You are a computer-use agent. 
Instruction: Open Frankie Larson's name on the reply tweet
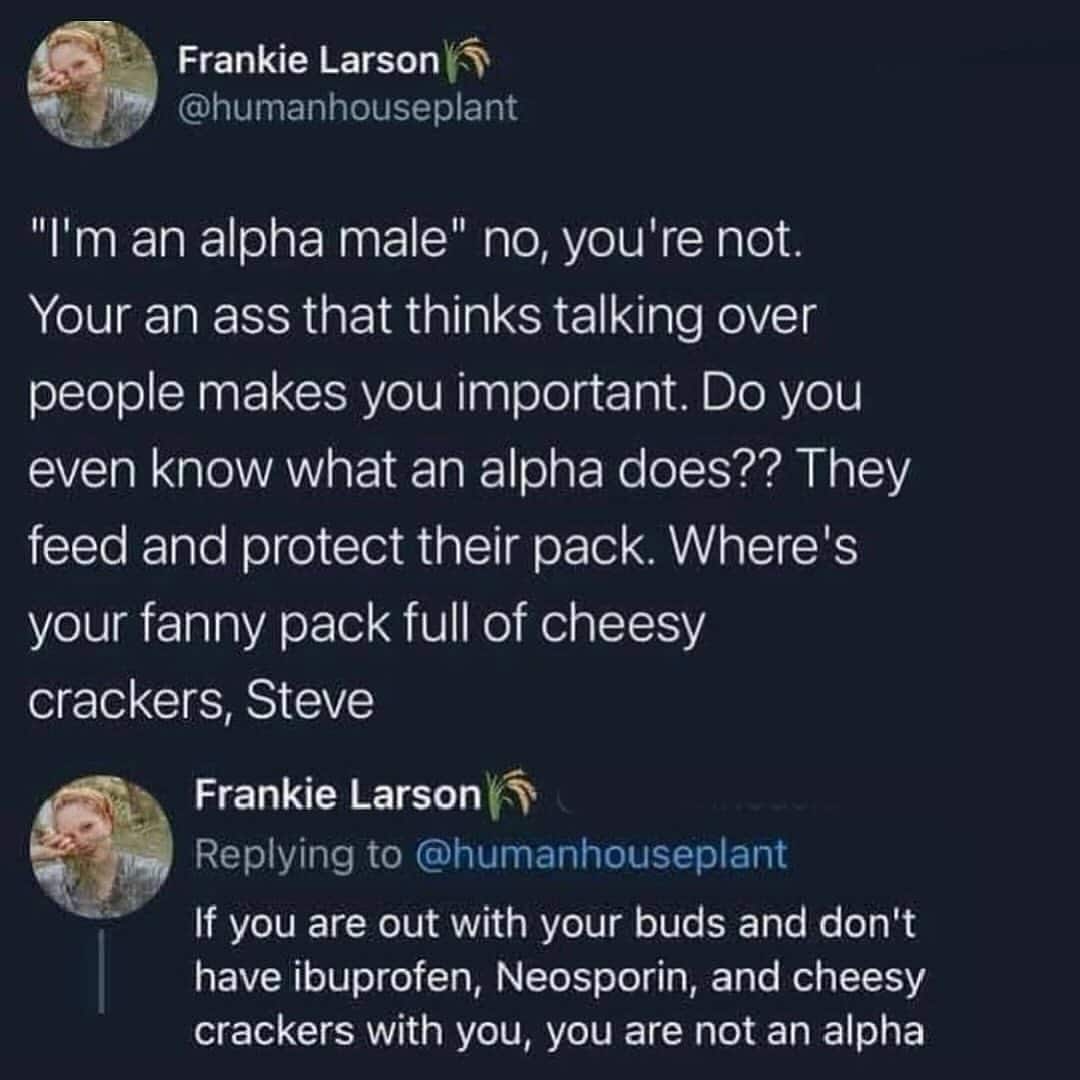click(338, 794)
